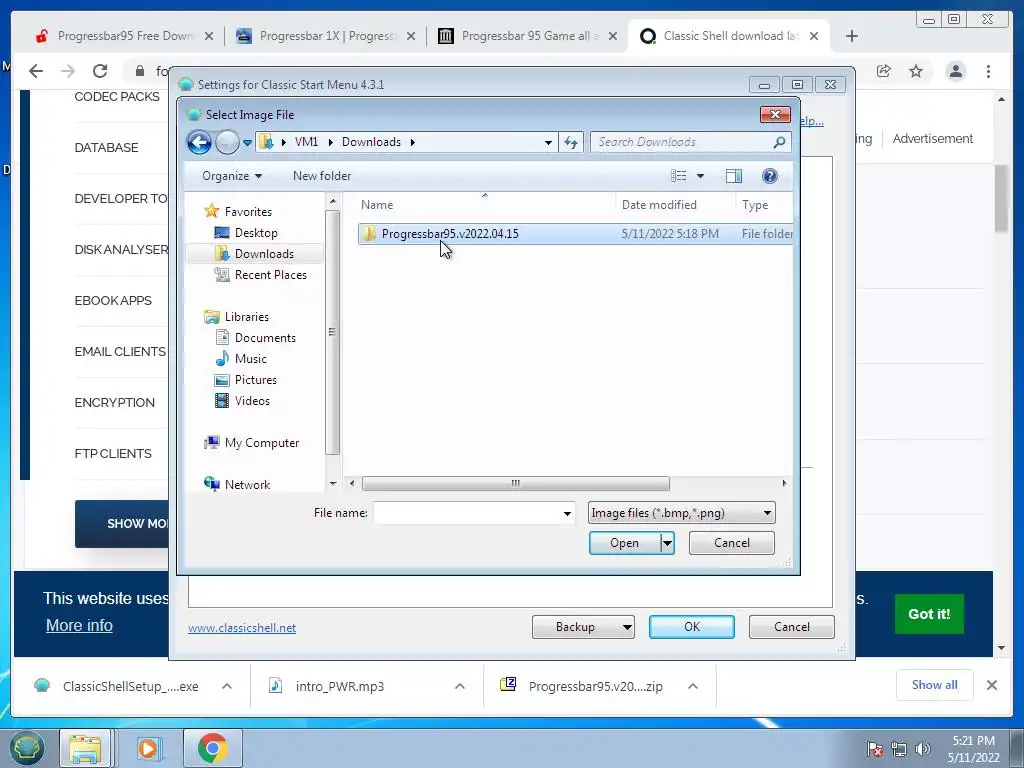Image resolution: width=1024 pixels, height=768 pixels.
Task: Open the www.classicshell.net link
Action: (242, 628)
